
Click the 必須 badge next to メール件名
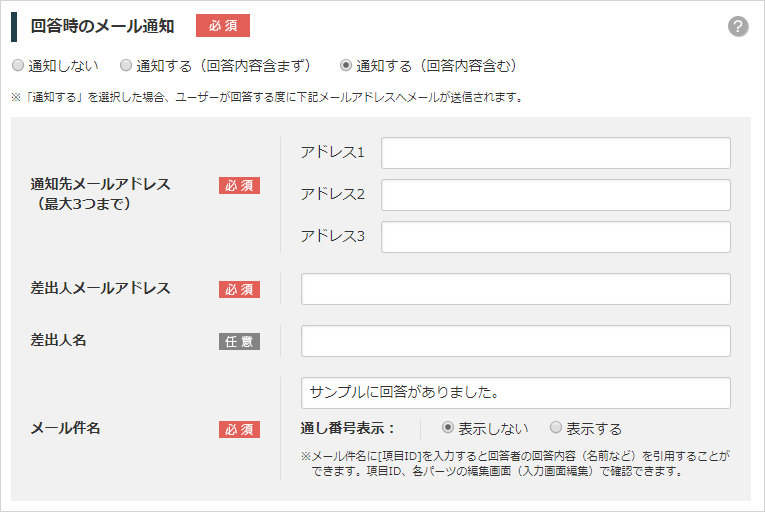239,430
